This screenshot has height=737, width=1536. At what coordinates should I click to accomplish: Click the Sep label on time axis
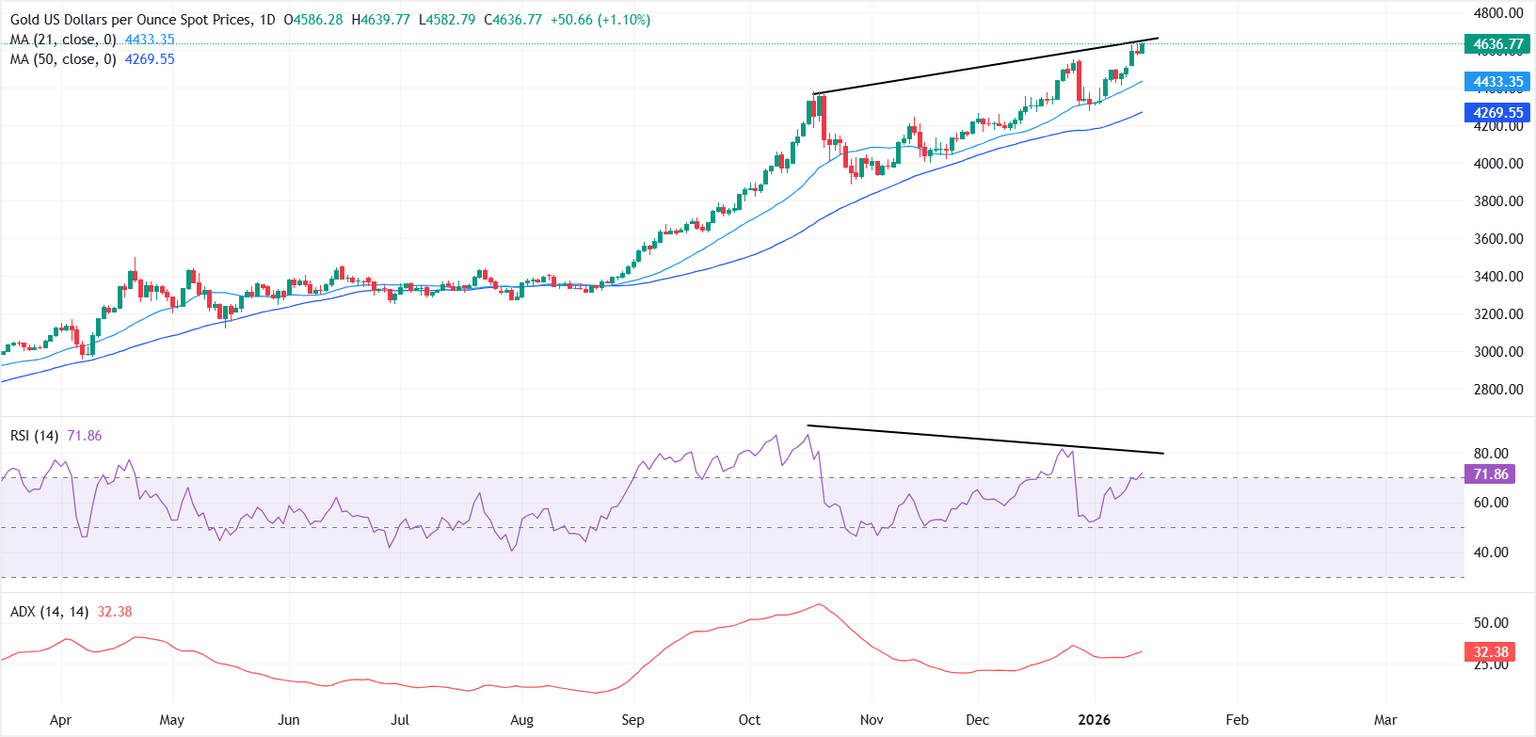632,718
